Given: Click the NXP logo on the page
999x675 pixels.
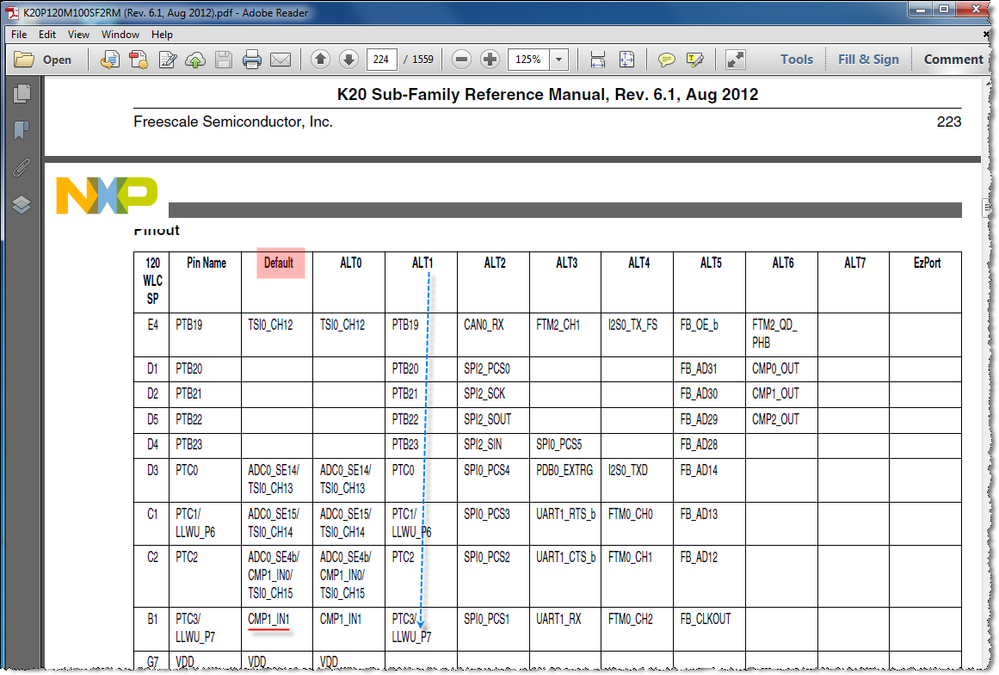Looking at the screenshot, I should click(x=106, y=195).
